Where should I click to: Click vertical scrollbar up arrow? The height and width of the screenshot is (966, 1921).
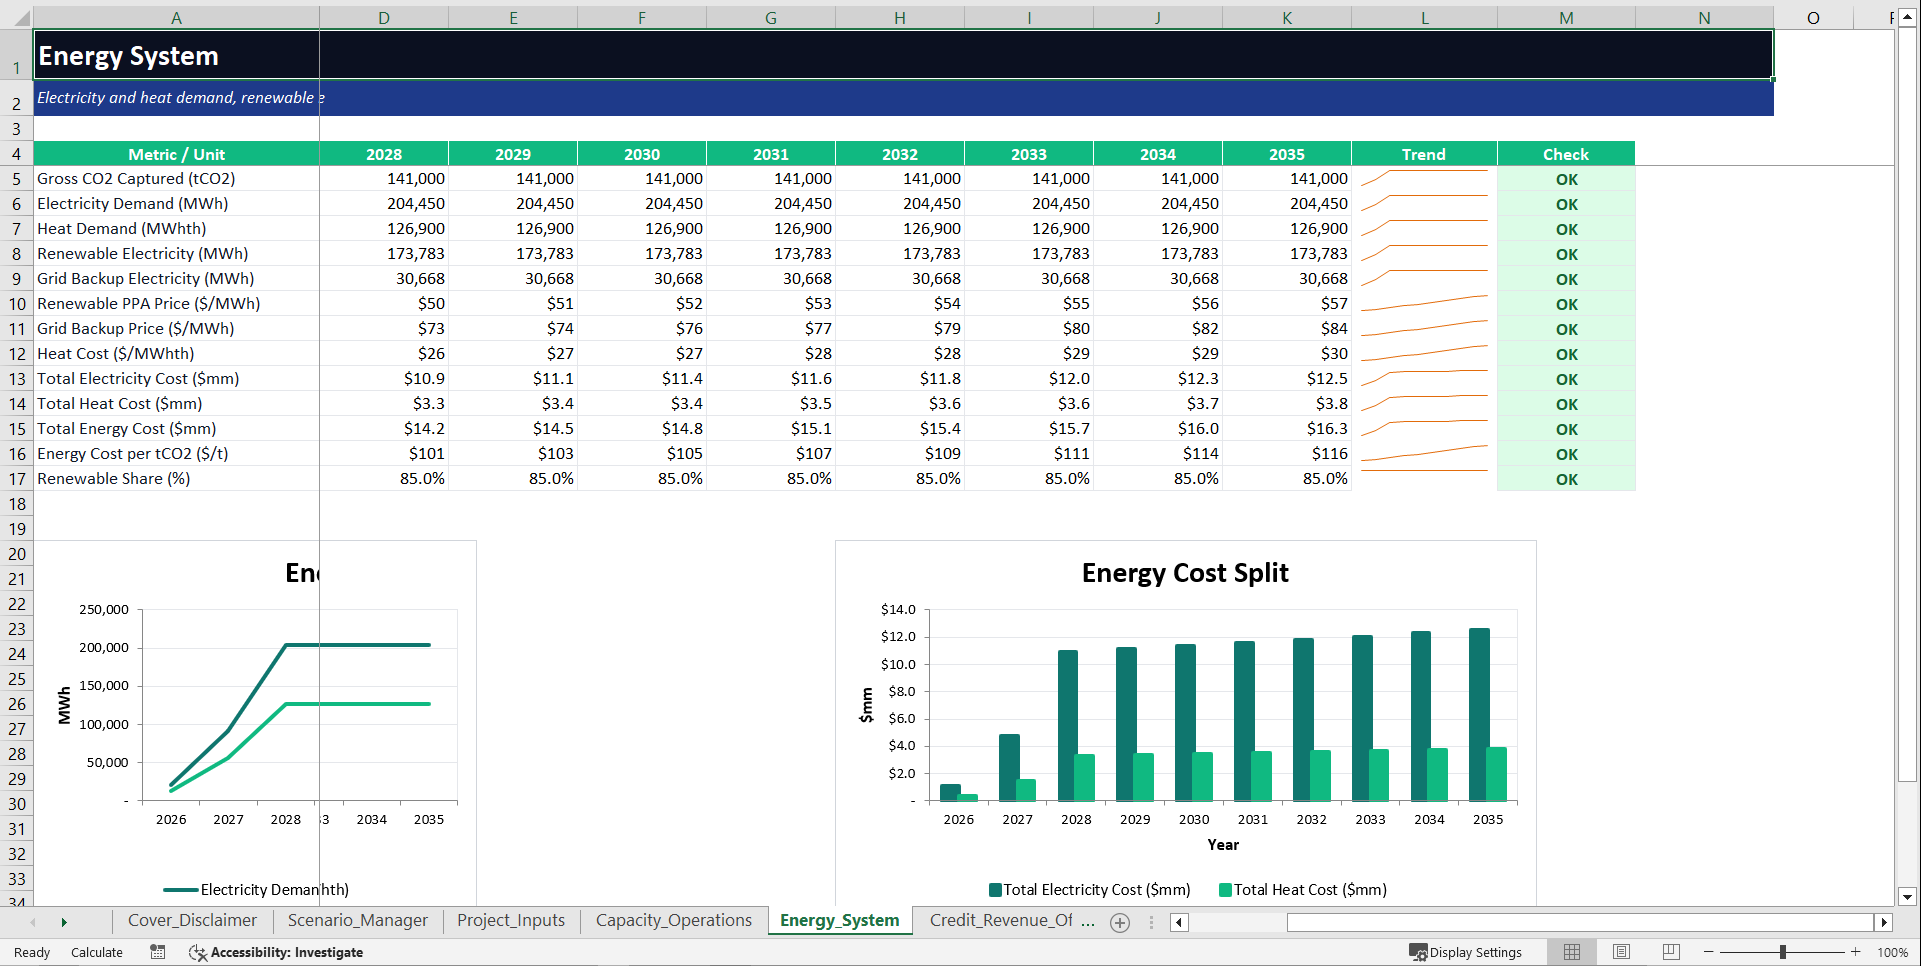click(x=1907, y=18)
